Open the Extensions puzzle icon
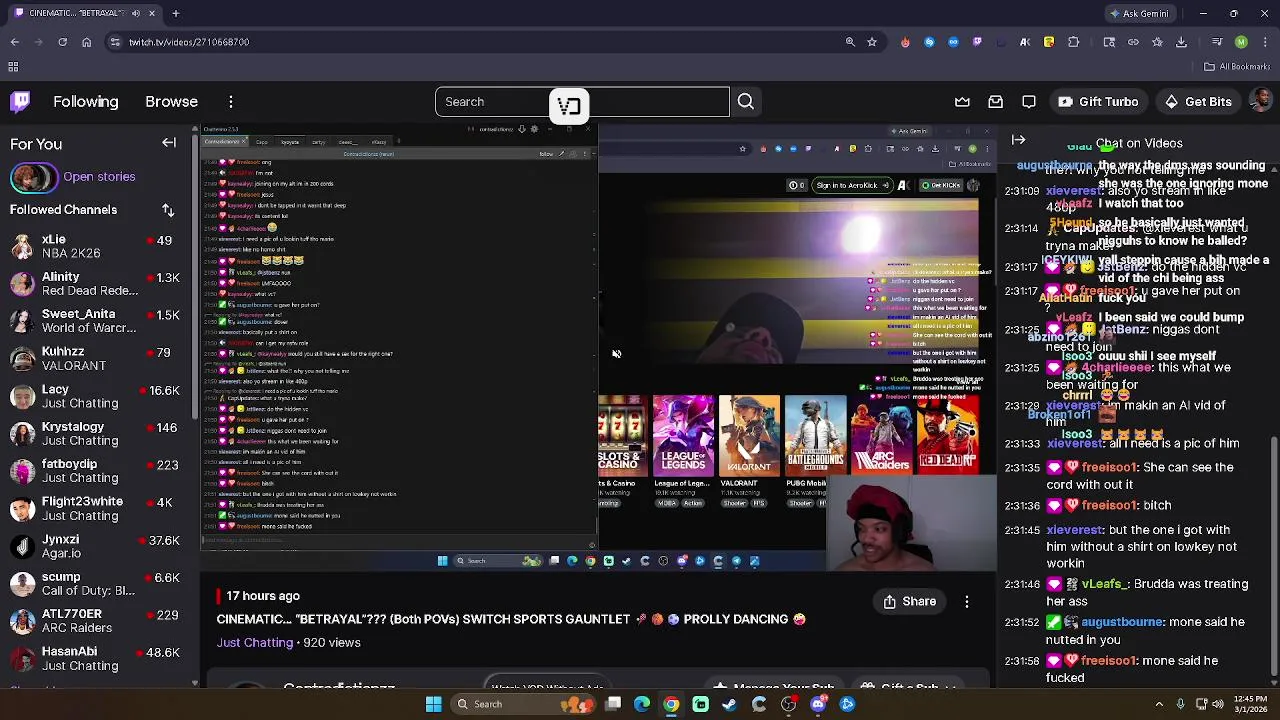 click(1073, 42)
